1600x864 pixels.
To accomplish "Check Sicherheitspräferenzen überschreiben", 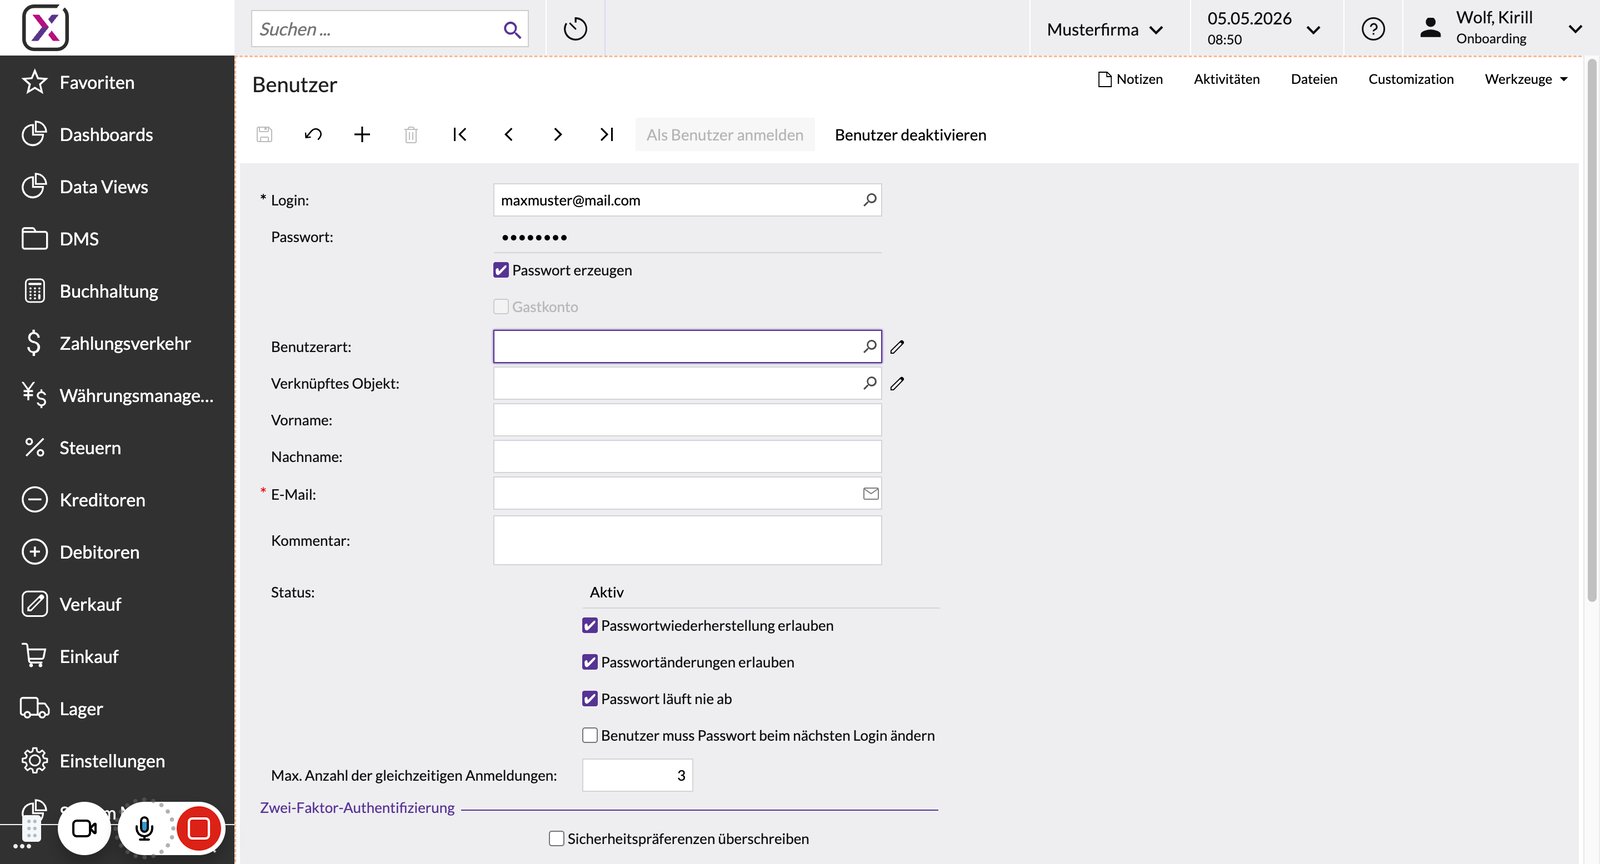I will (557, 839).
